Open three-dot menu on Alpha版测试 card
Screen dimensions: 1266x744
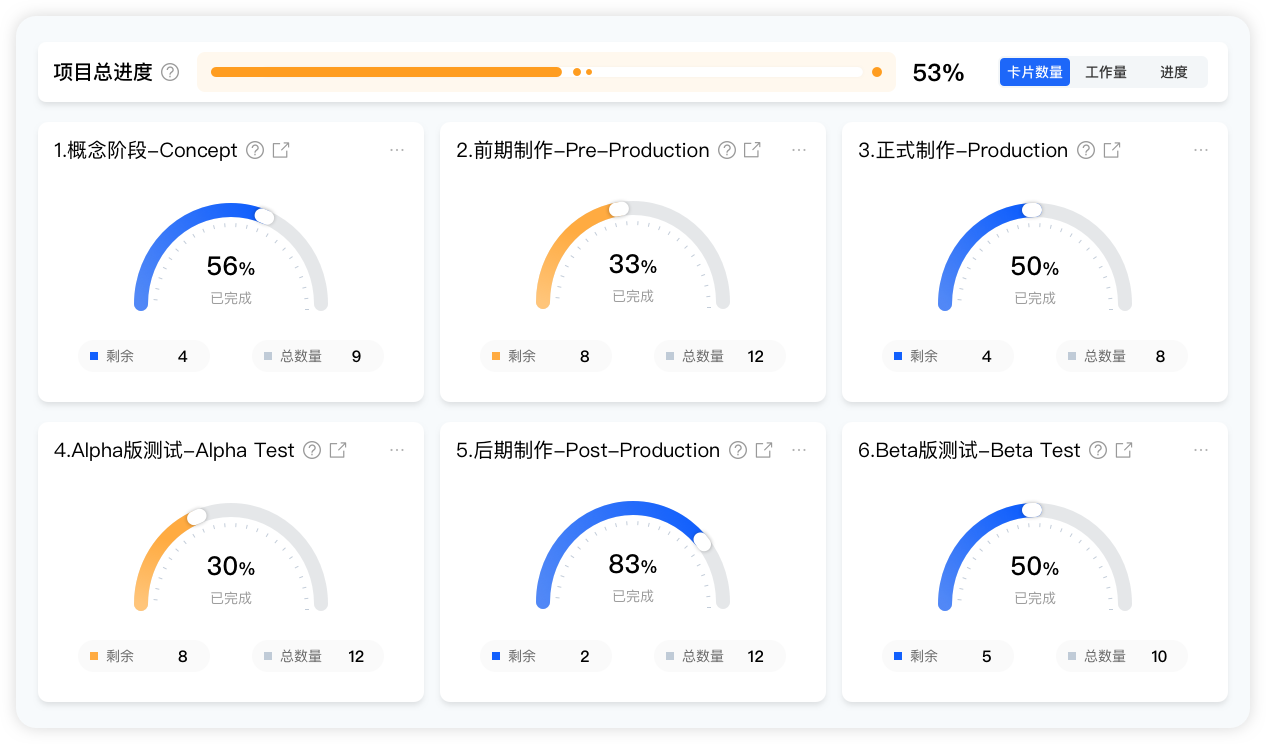[397, 450]
